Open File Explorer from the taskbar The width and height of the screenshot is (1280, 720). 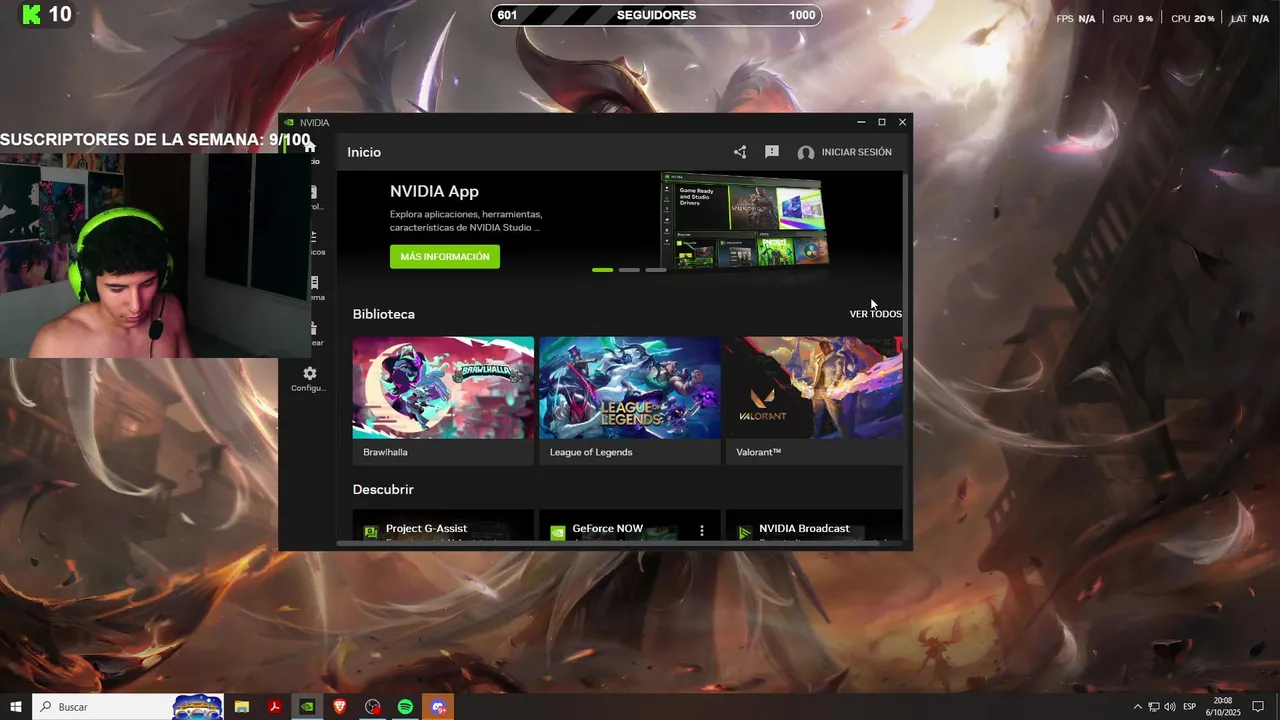tap(241, 707)
